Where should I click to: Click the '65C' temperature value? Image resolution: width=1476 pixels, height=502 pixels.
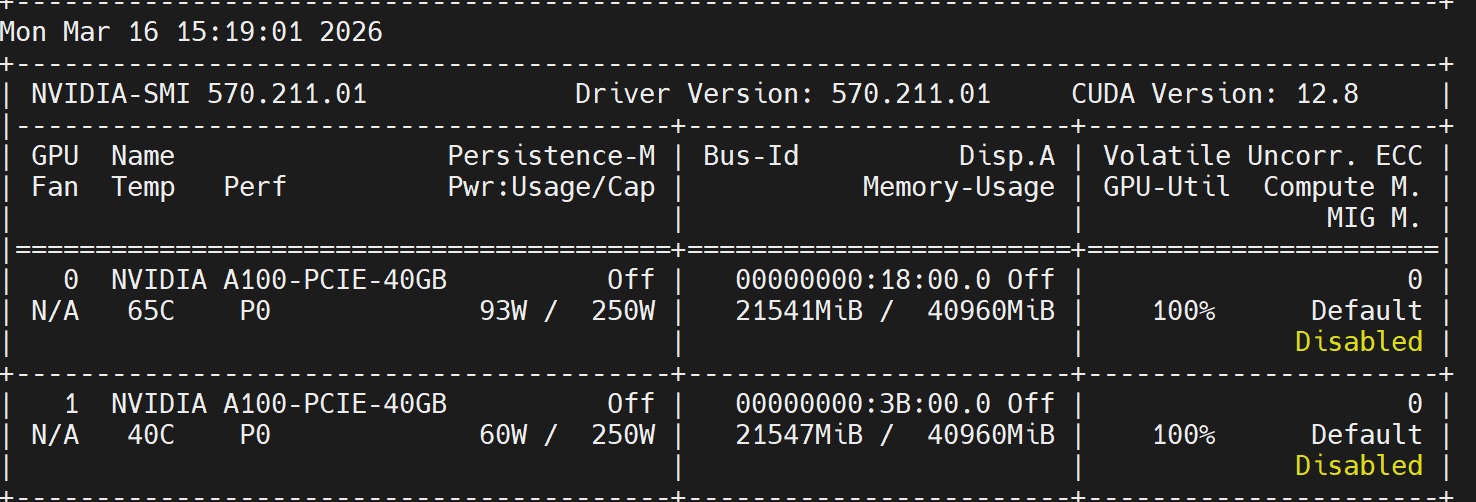[151, 311]
